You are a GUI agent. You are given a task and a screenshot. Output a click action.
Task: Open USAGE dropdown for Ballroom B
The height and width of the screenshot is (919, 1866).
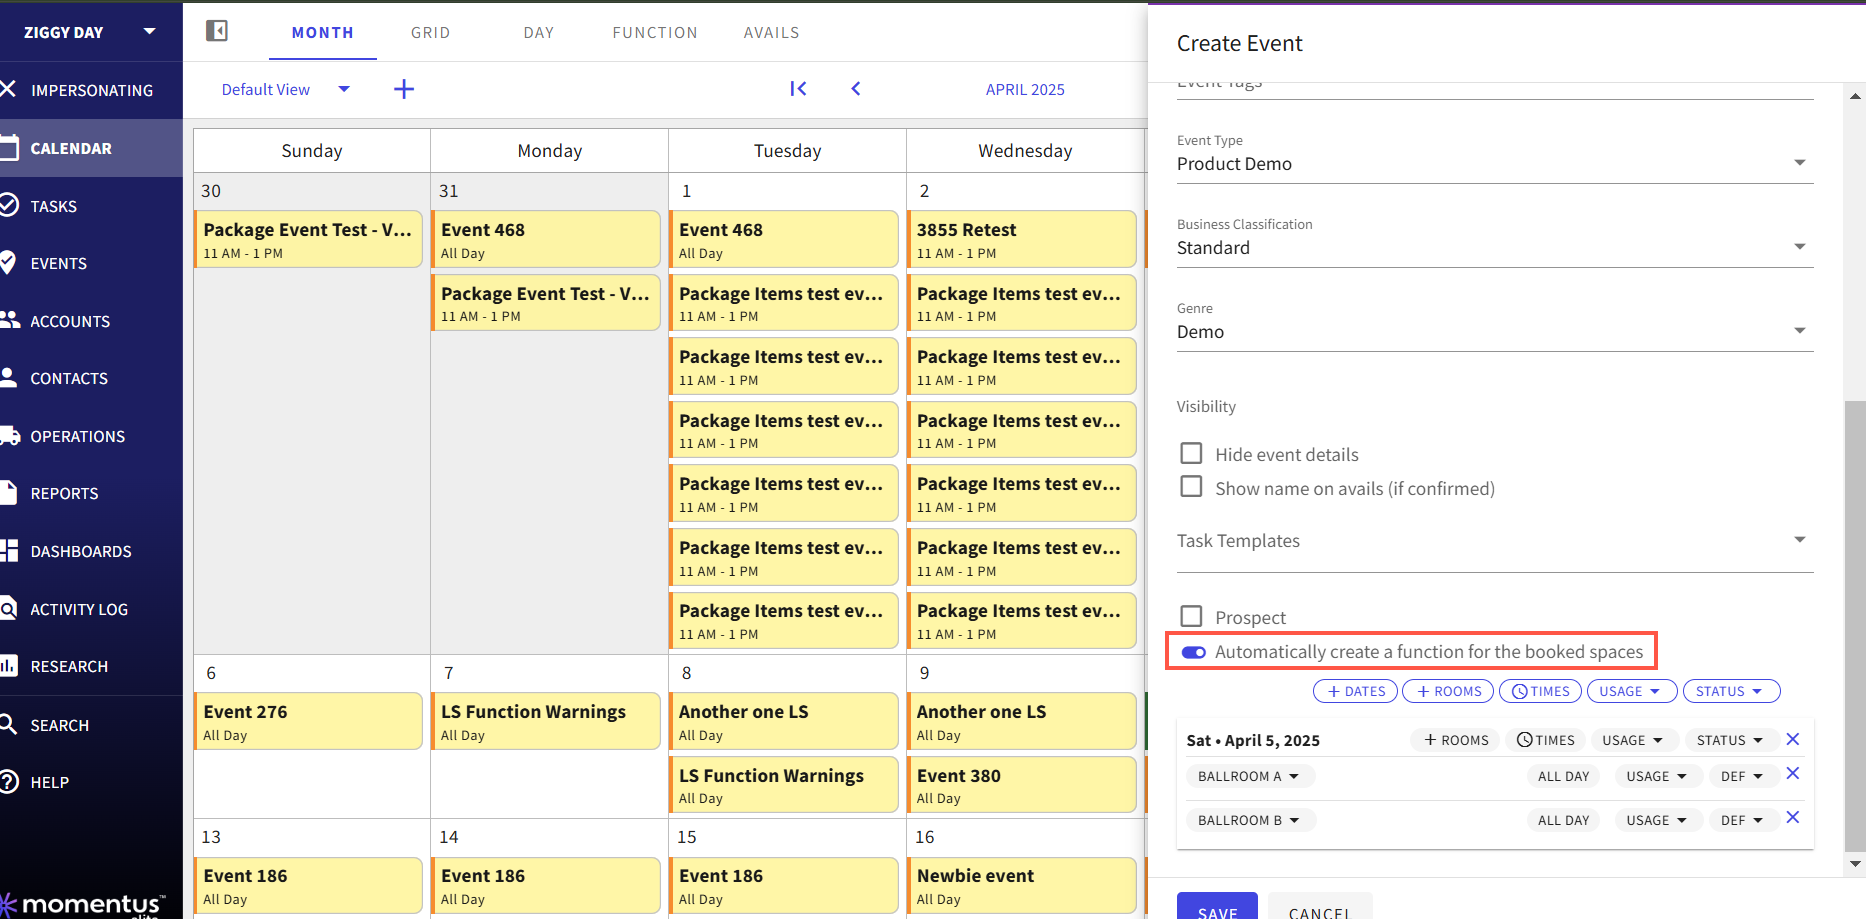click(1657, 820)
